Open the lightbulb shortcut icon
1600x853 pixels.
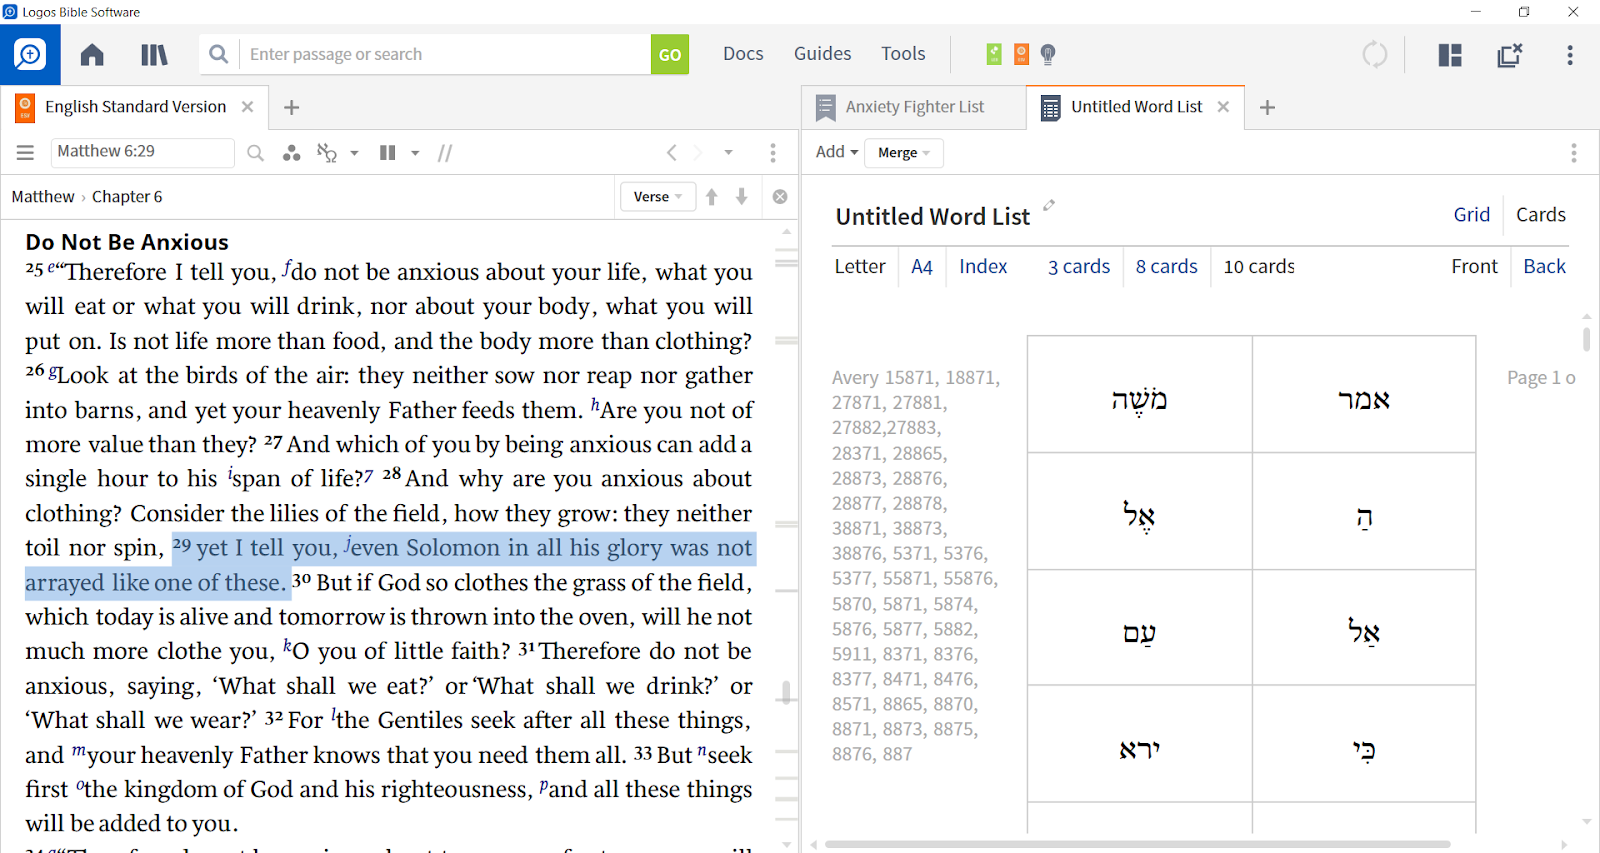click(x=1048, y=54)
